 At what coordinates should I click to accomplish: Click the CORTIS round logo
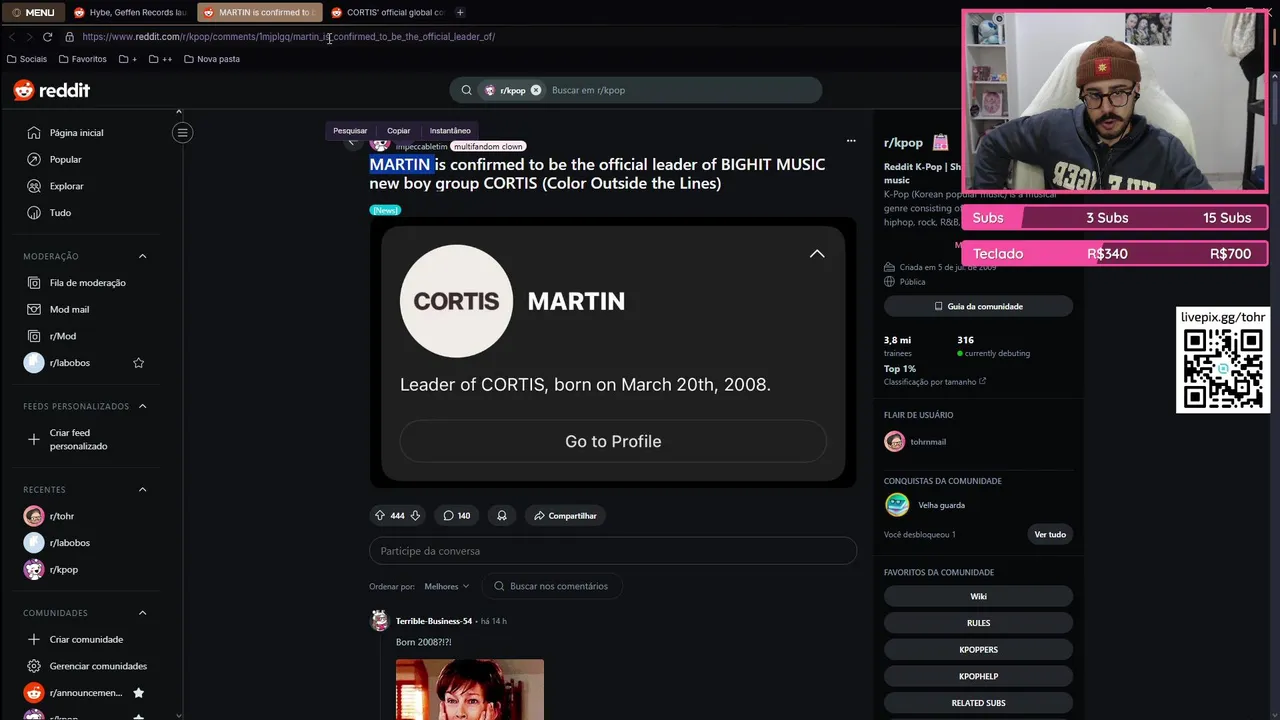456,301
